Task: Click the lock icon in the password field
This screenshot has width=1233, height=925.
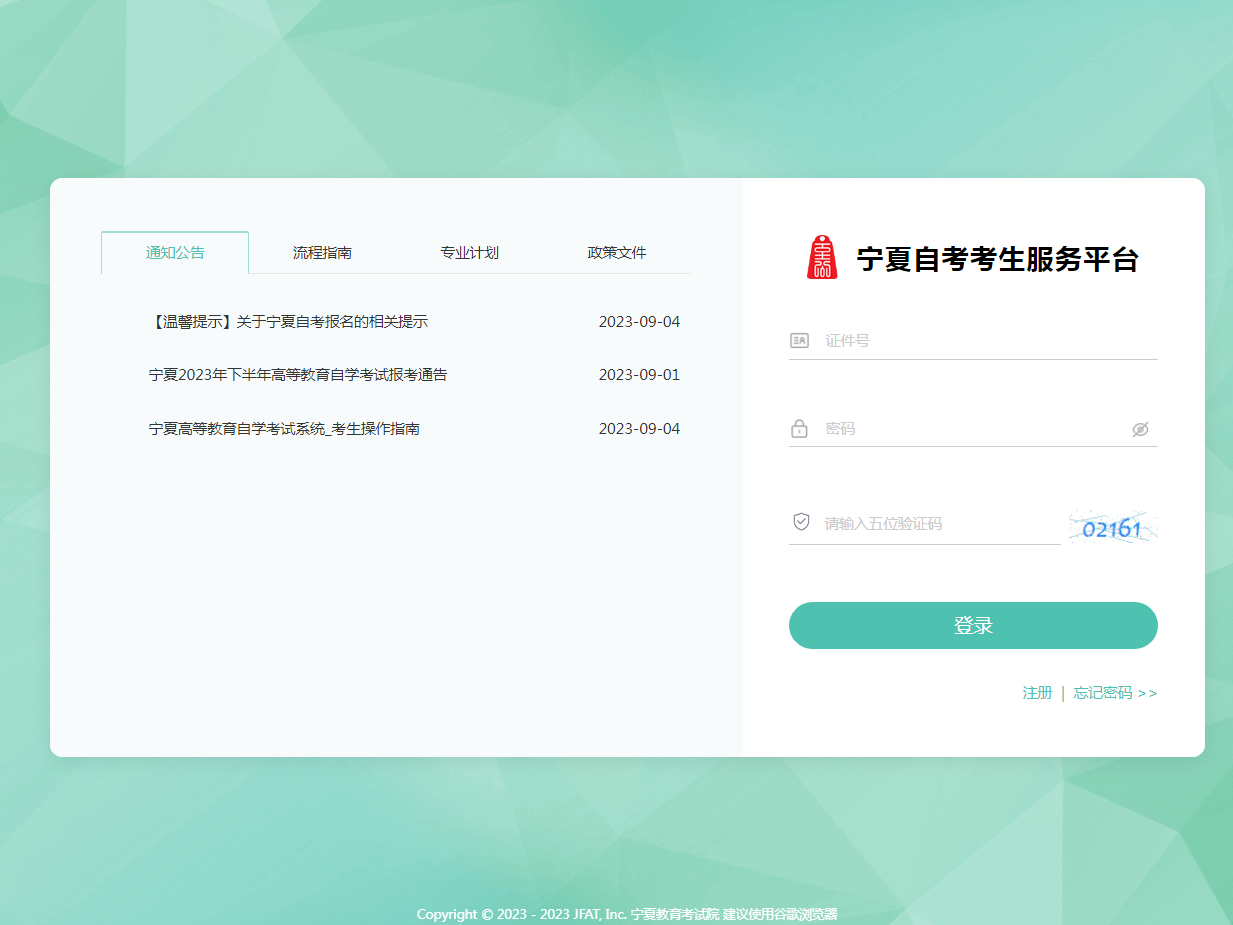Action: point(798,428)
